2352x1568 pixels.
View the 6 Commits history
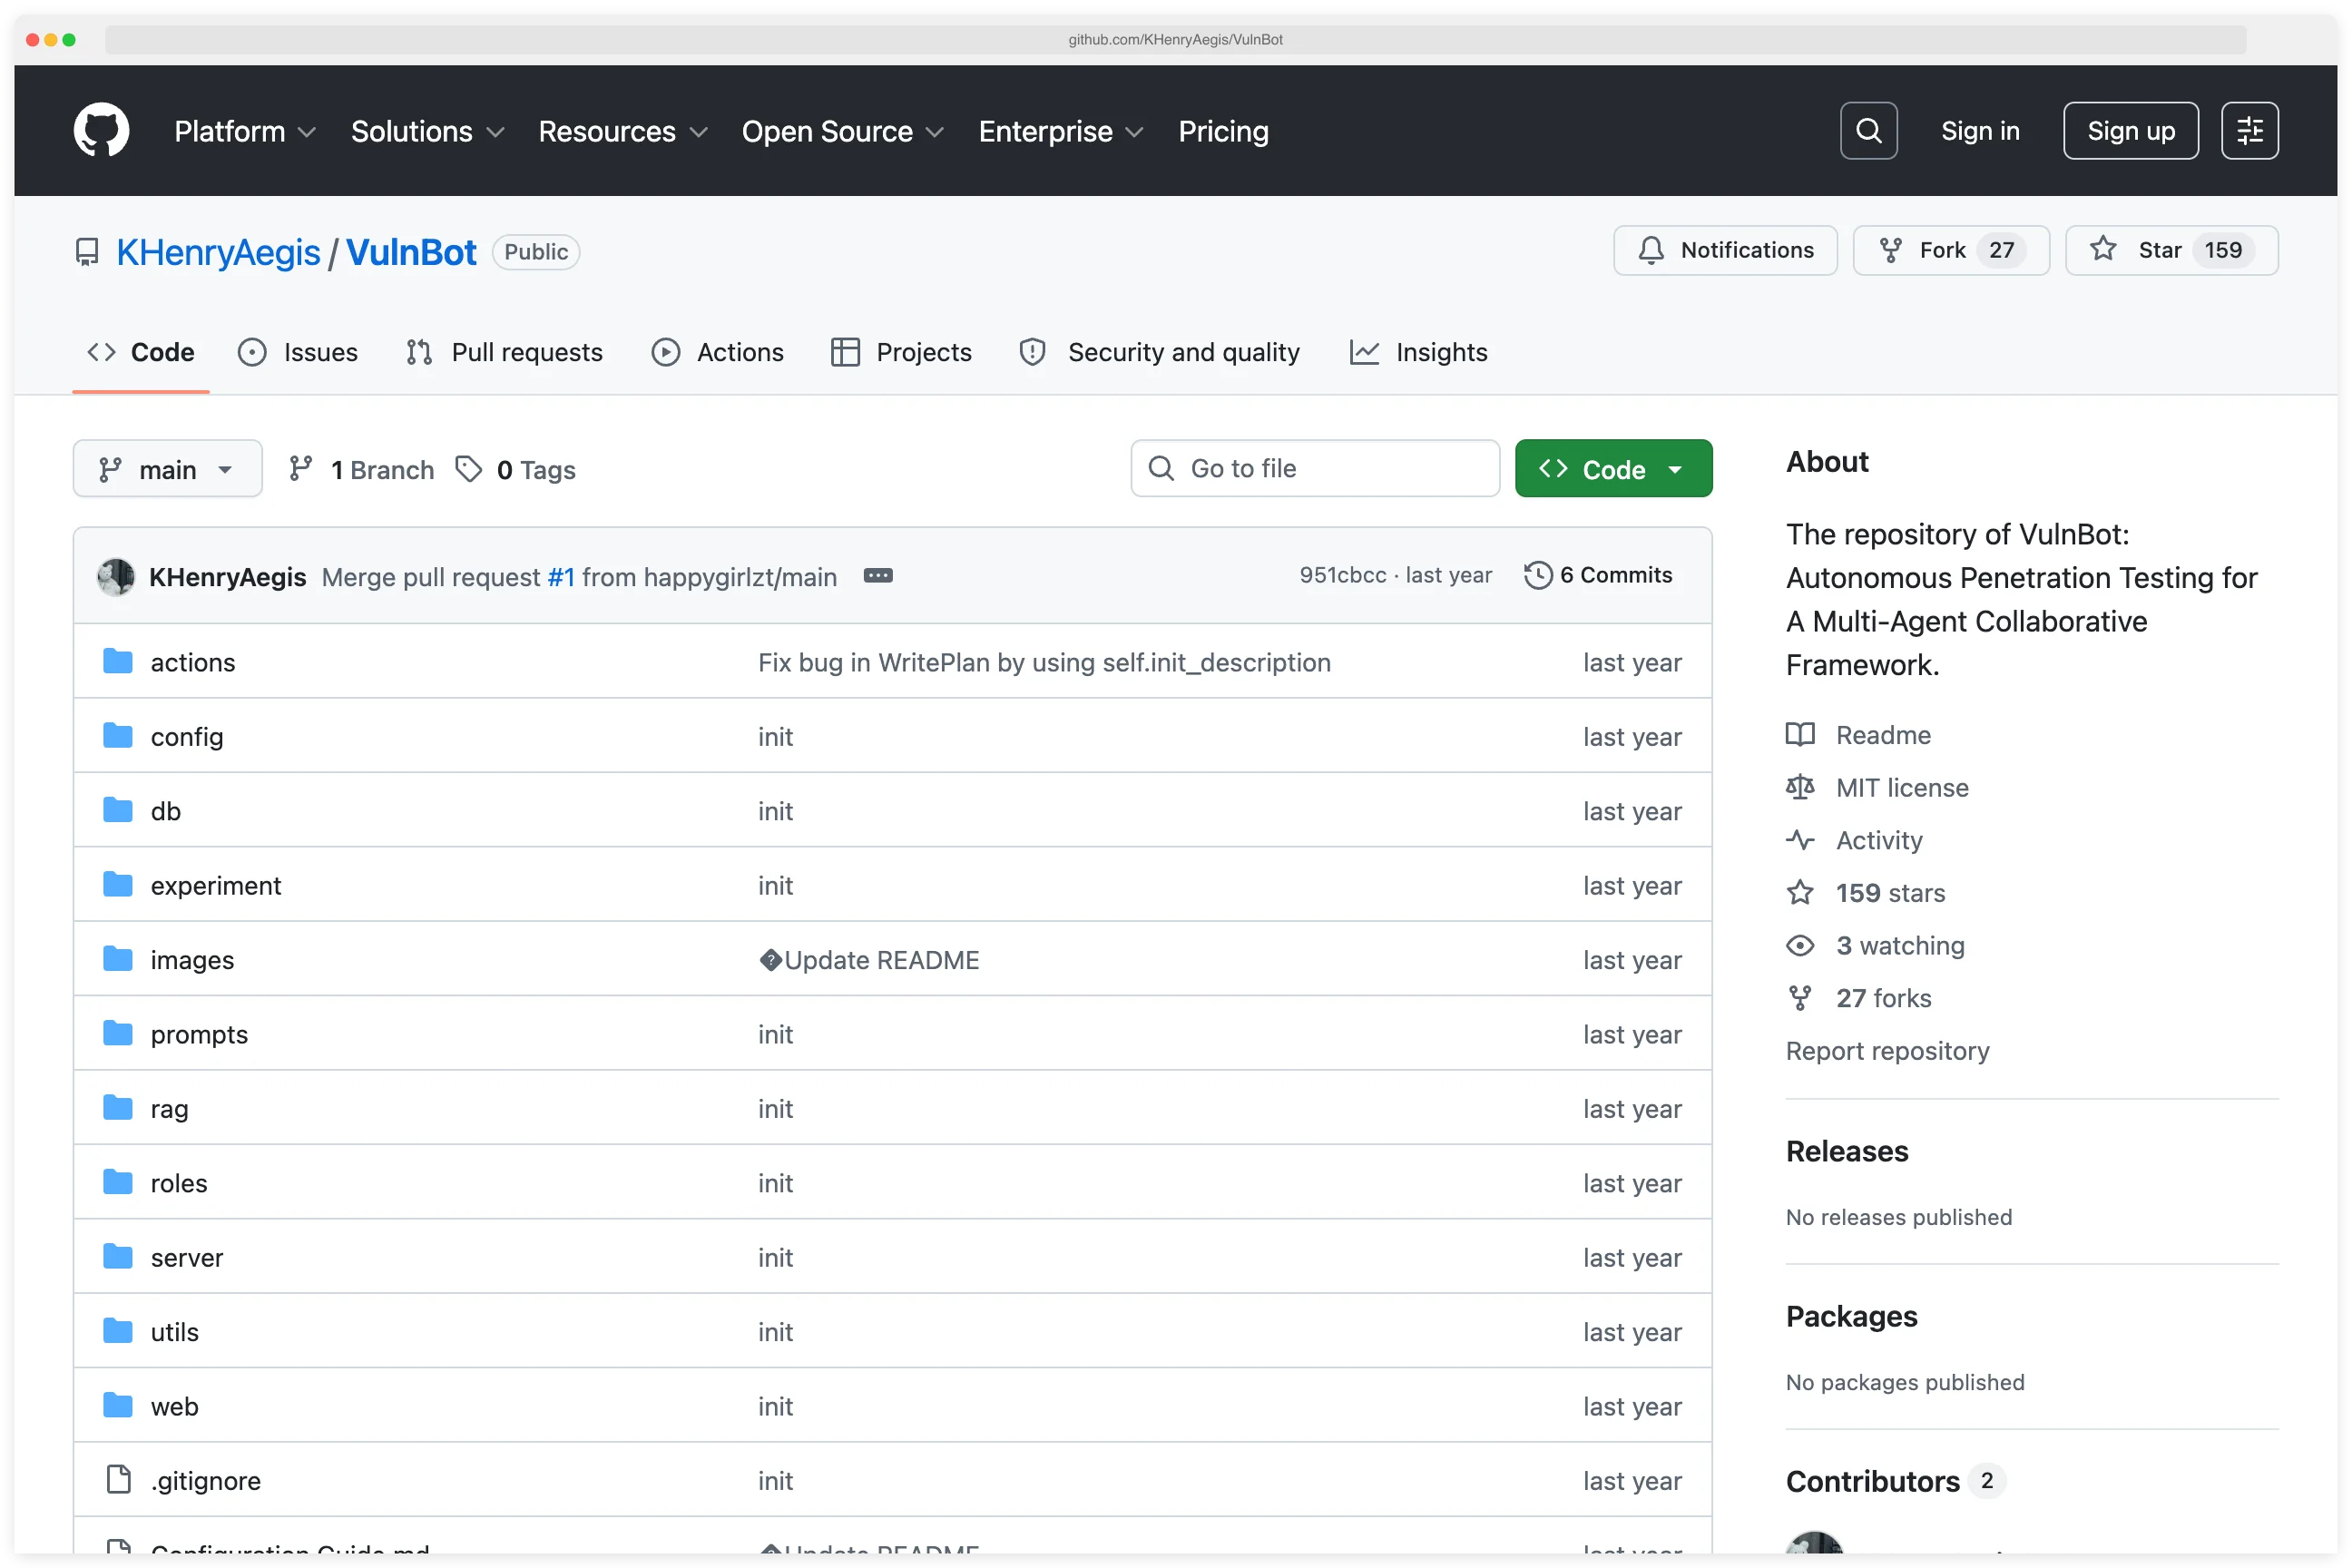(1598, 575)
